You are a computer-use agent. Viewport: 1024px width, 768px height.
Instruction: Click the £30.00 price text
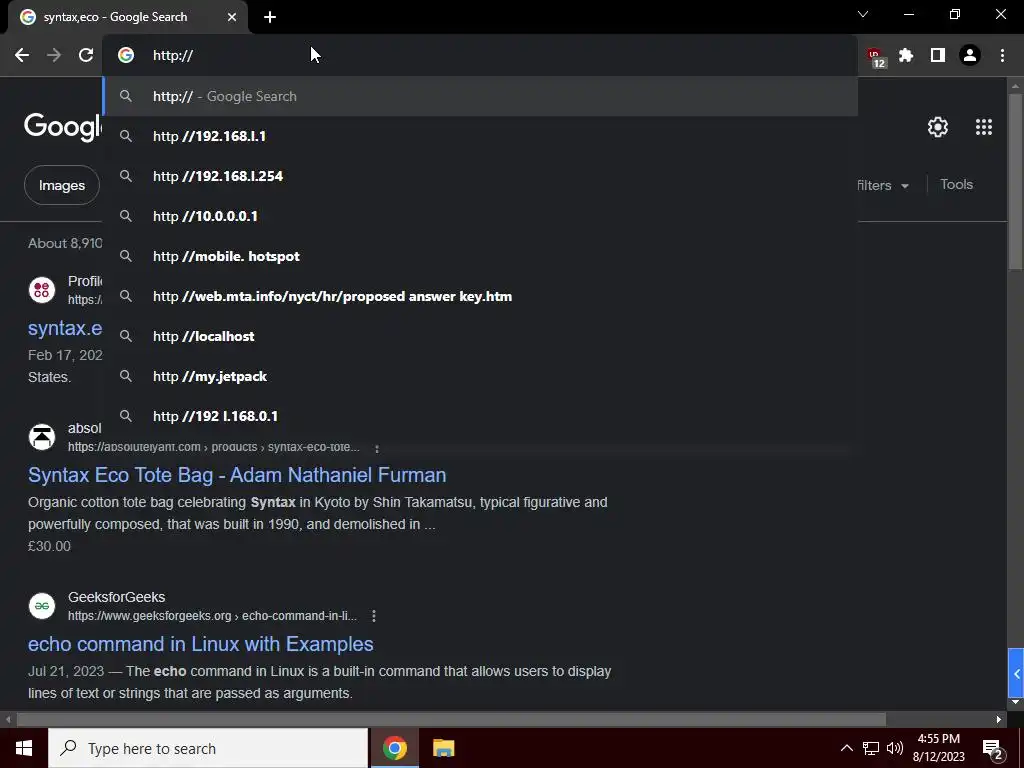[x=49, y=546]
